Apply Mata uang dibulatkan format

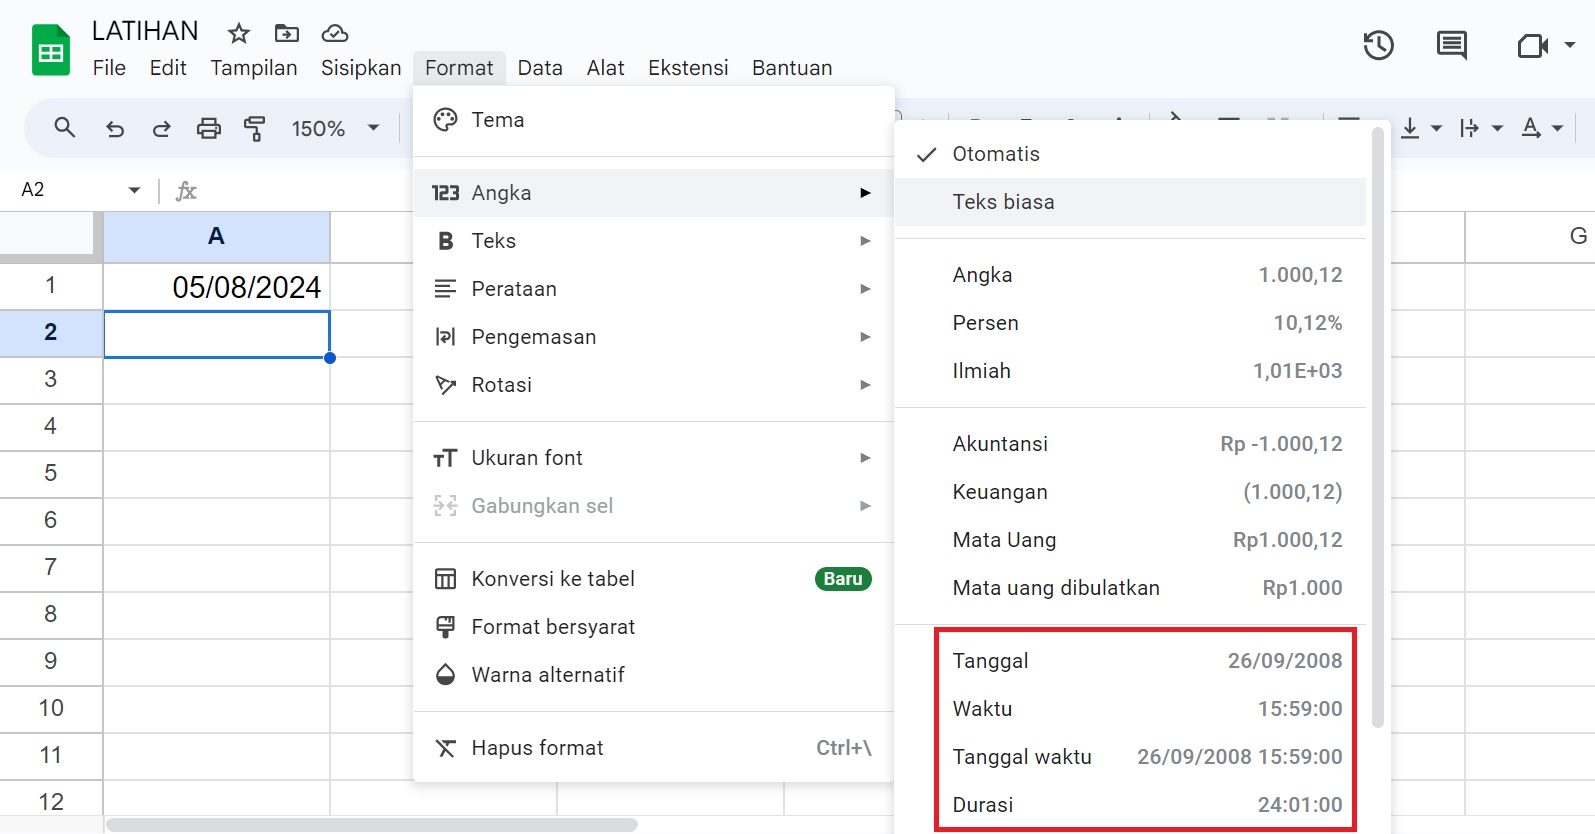tap(1130, 588)
